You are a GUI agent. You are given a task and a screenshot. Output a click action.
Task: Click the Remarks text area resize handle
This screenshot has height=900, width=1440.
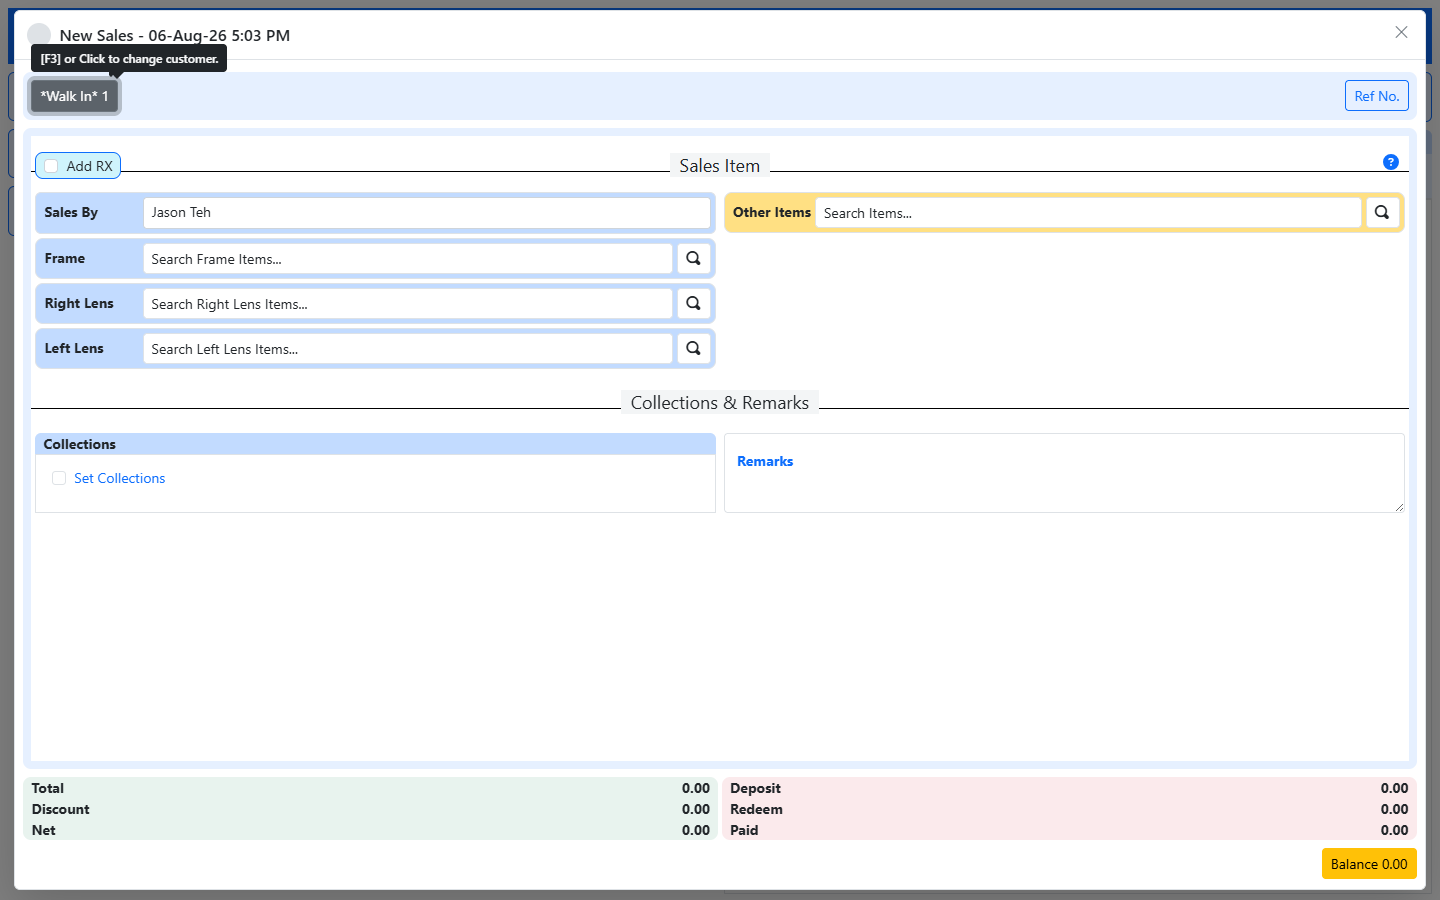click(1398, 506)
